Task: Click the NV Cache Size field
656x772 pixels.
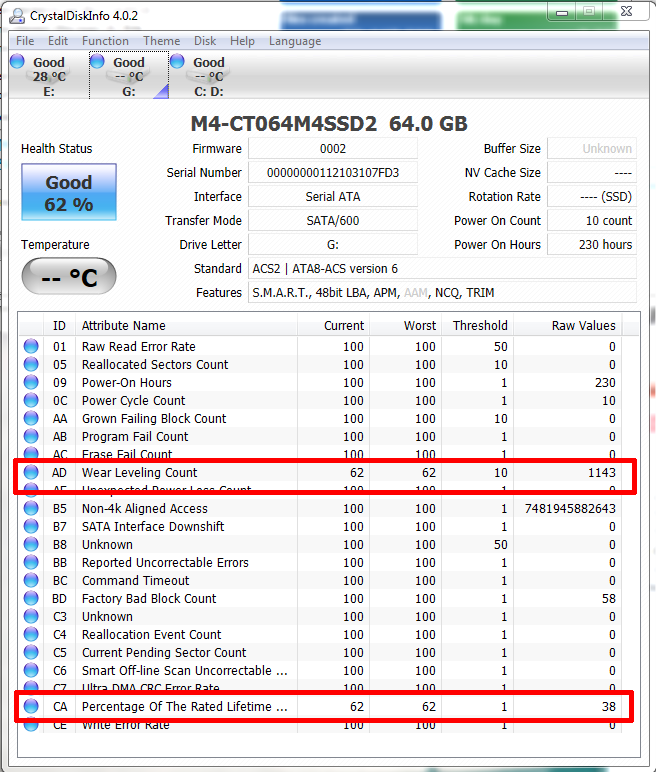Action: tap(592, 172)
